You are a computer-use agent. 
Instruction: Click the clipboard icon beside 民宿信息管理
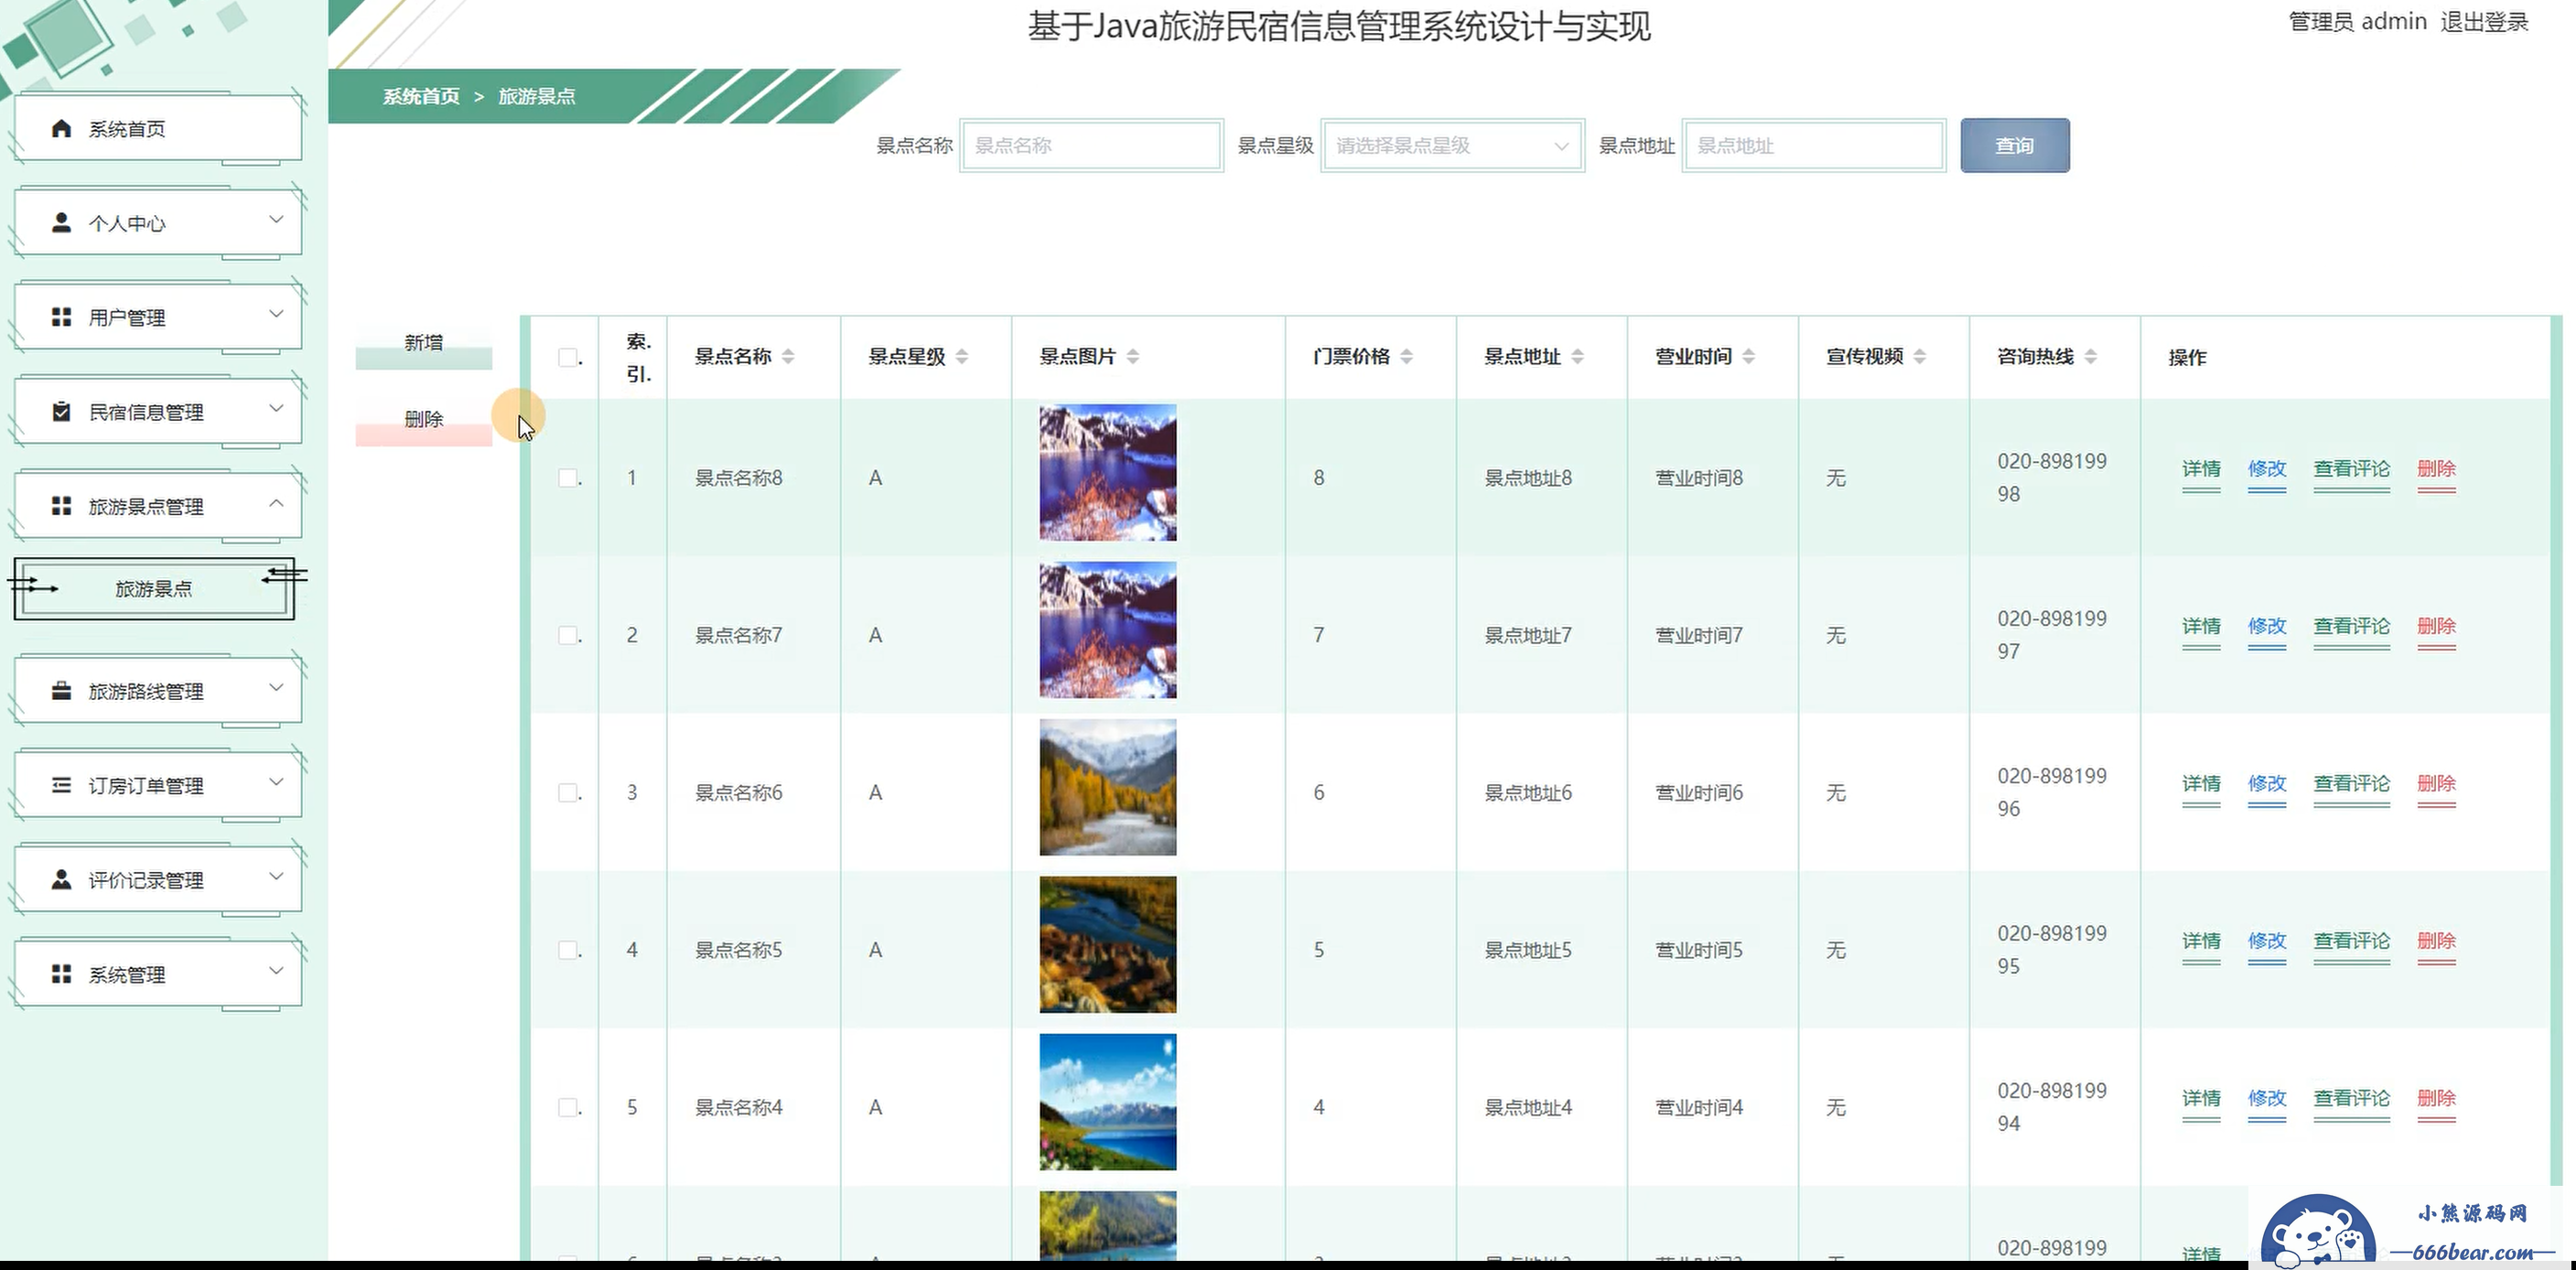point(61,412)
